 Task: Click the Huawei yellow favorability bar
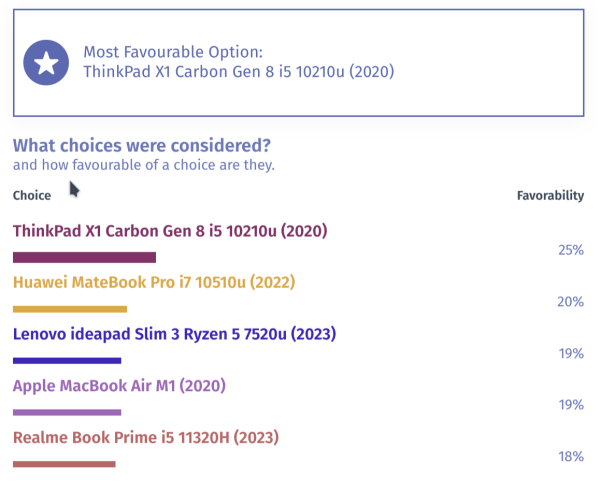coord(70,309)
